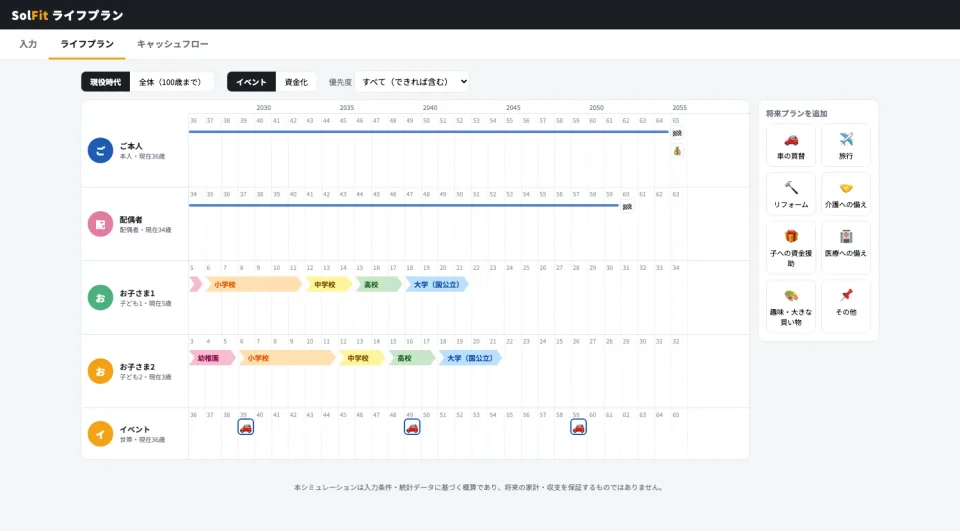
Task: Add その他 pin plan
Action: pyautogui.click(x=846, y=306)
